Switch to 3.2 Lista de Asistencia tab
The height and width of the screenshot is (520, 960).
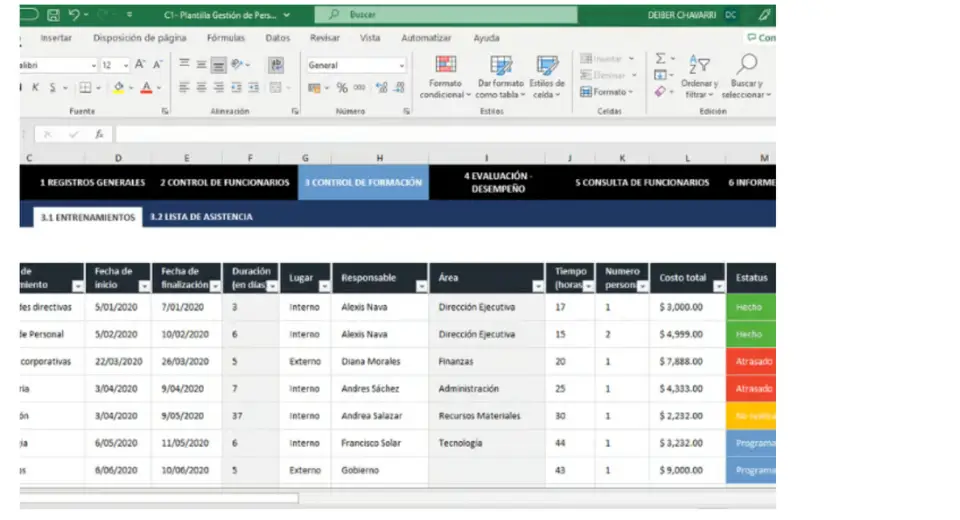coord(201,217)
